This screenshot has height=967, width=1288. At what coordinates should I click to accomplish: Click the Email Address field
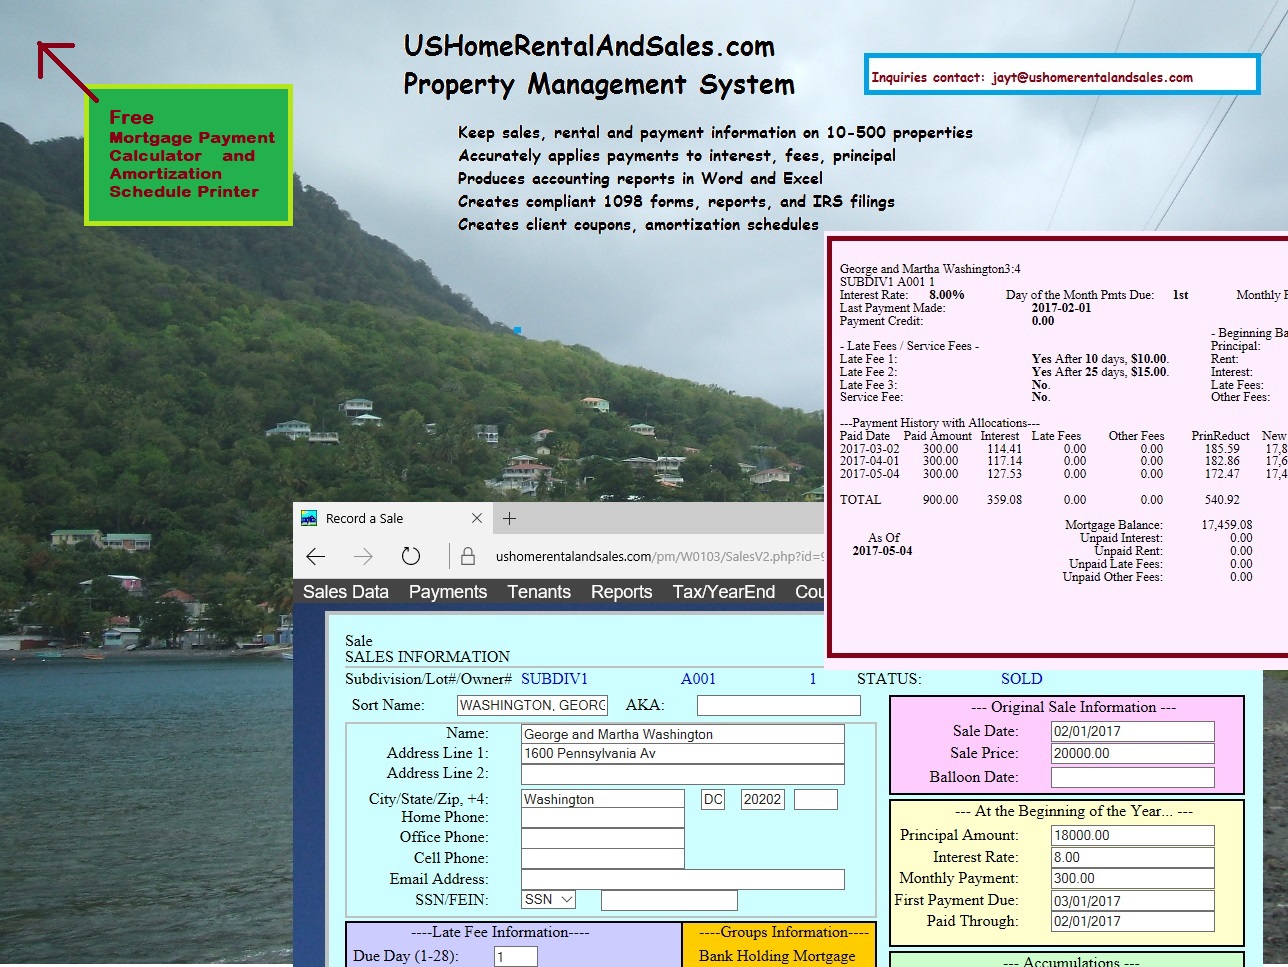point(682,879)
